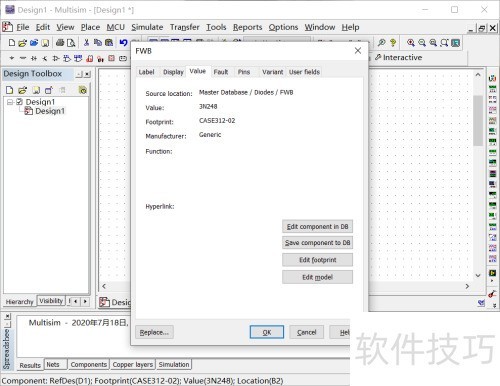Click the Cut scissors icon

86,42
